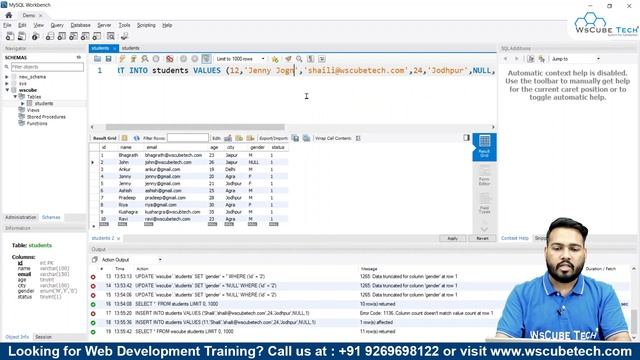640x360 pixels.
Task: Click the Filter objects search field
Action: 47,67
